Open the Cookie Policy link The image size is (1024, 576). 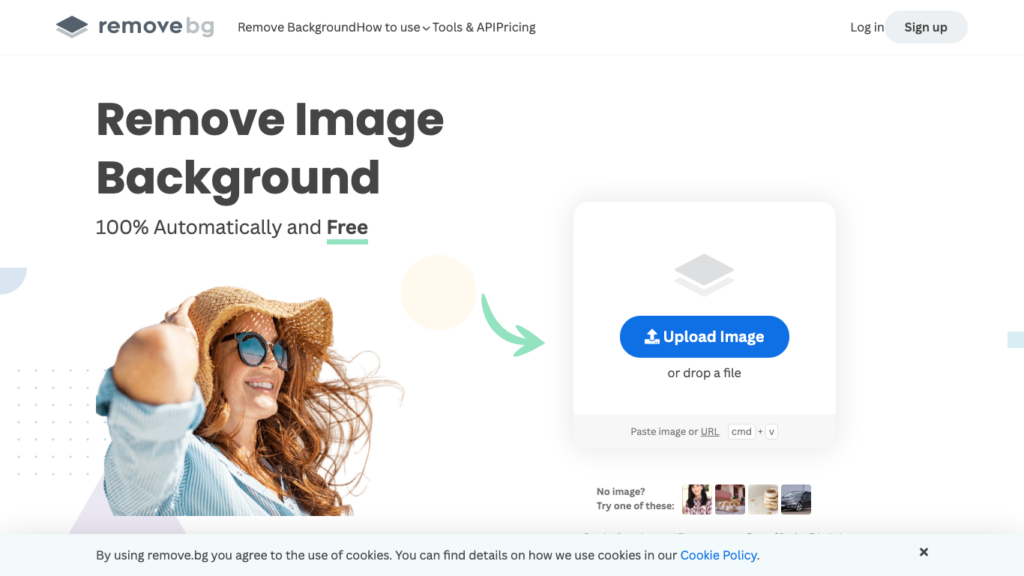718,555
